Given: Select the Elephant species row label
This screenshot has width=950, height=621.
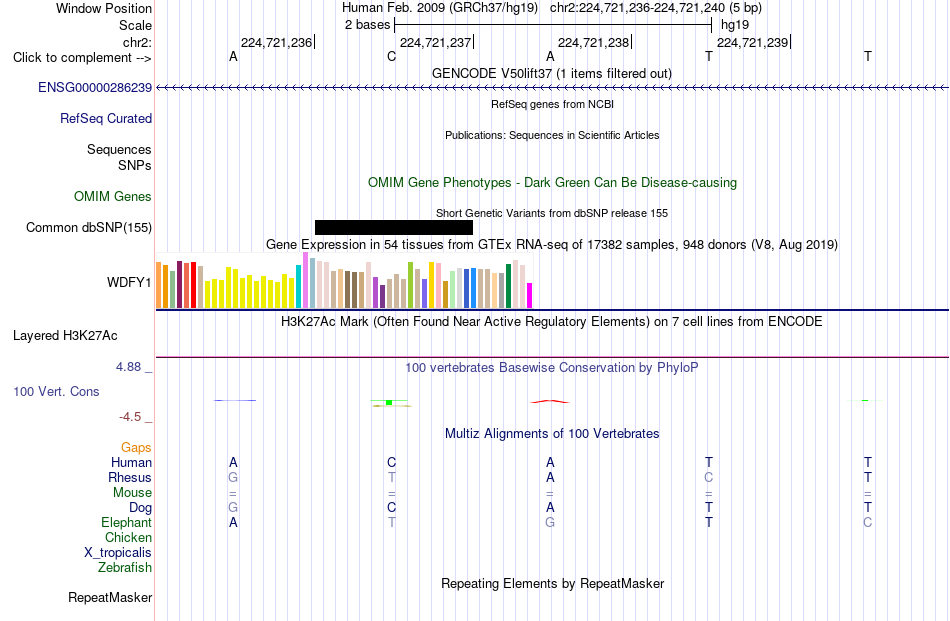Looking at the screenshot, I should coord(127,523).
